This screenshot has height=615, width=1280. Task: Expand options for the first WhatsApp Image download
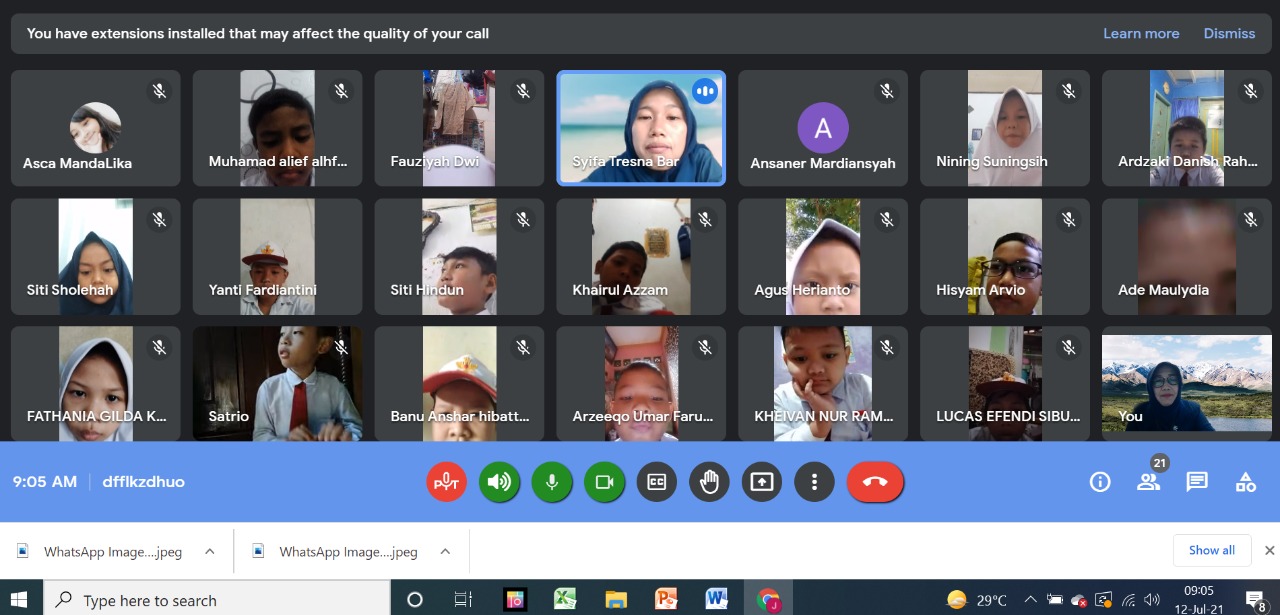click(x=209, y=551)
